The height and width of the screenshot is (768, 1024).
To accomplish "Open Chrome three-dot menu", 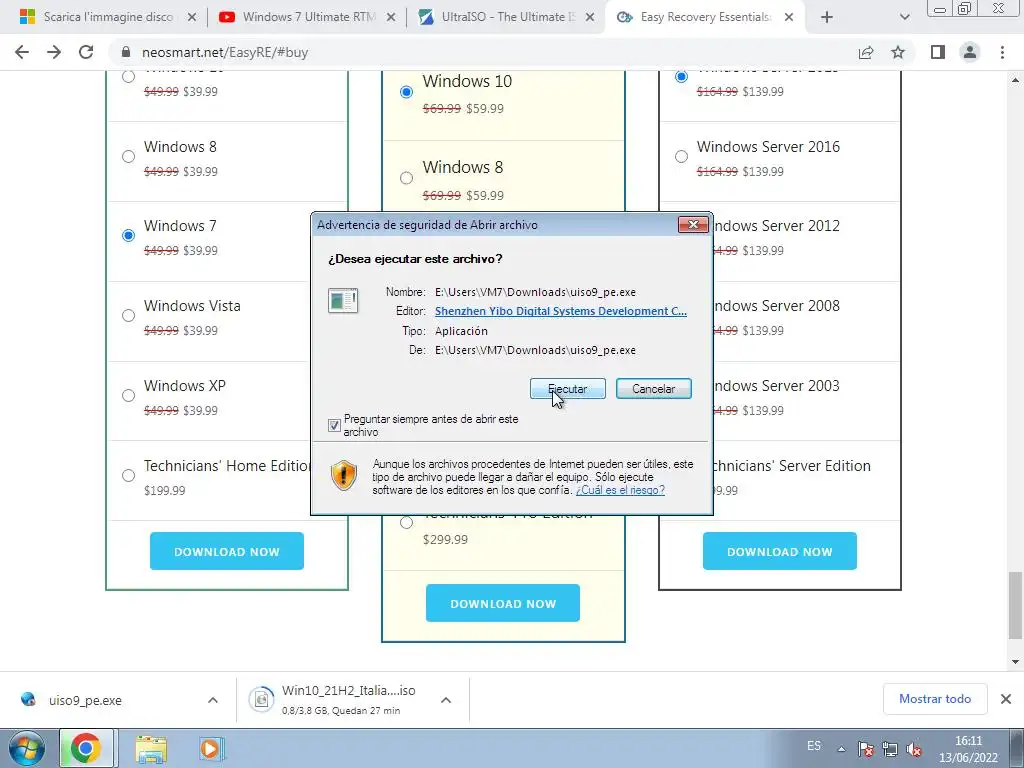I will [x=1002, y=52].
